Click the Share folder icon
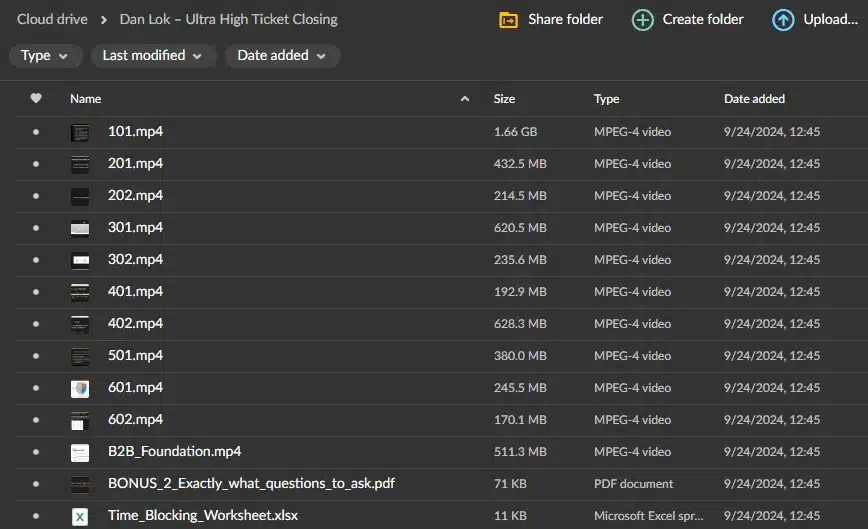This screenshot has height=529, width=868. point(508,20)
